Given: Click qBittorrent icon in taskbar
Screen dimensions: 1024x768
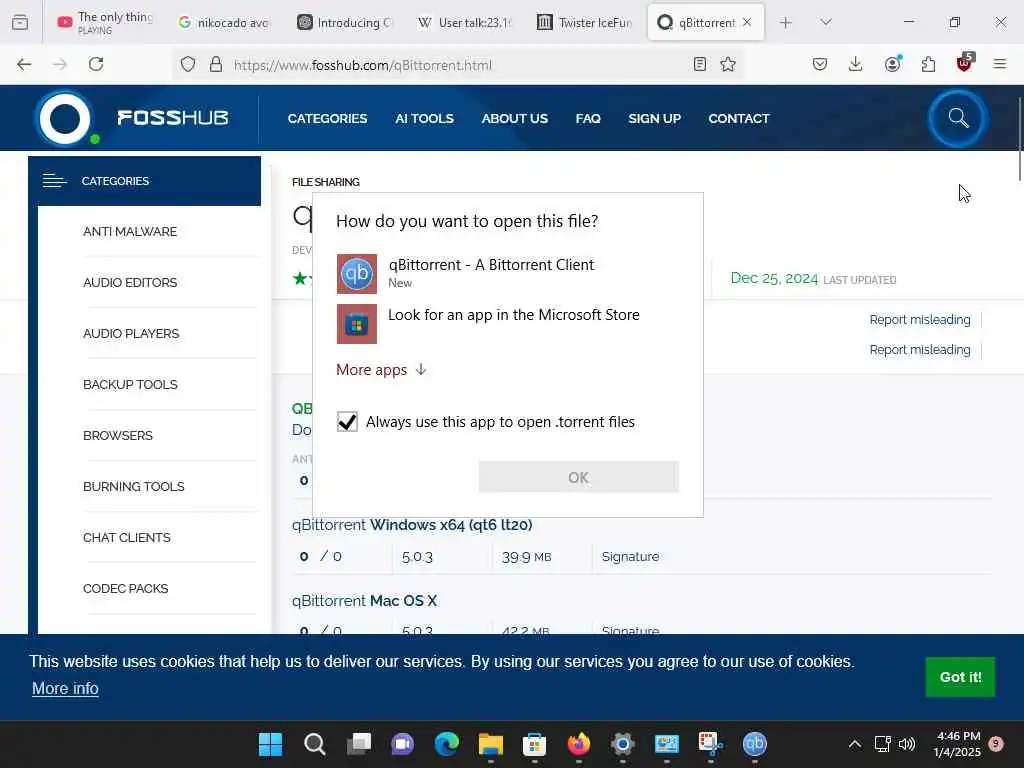Looking at the screenshot, I should coord(754,744).
